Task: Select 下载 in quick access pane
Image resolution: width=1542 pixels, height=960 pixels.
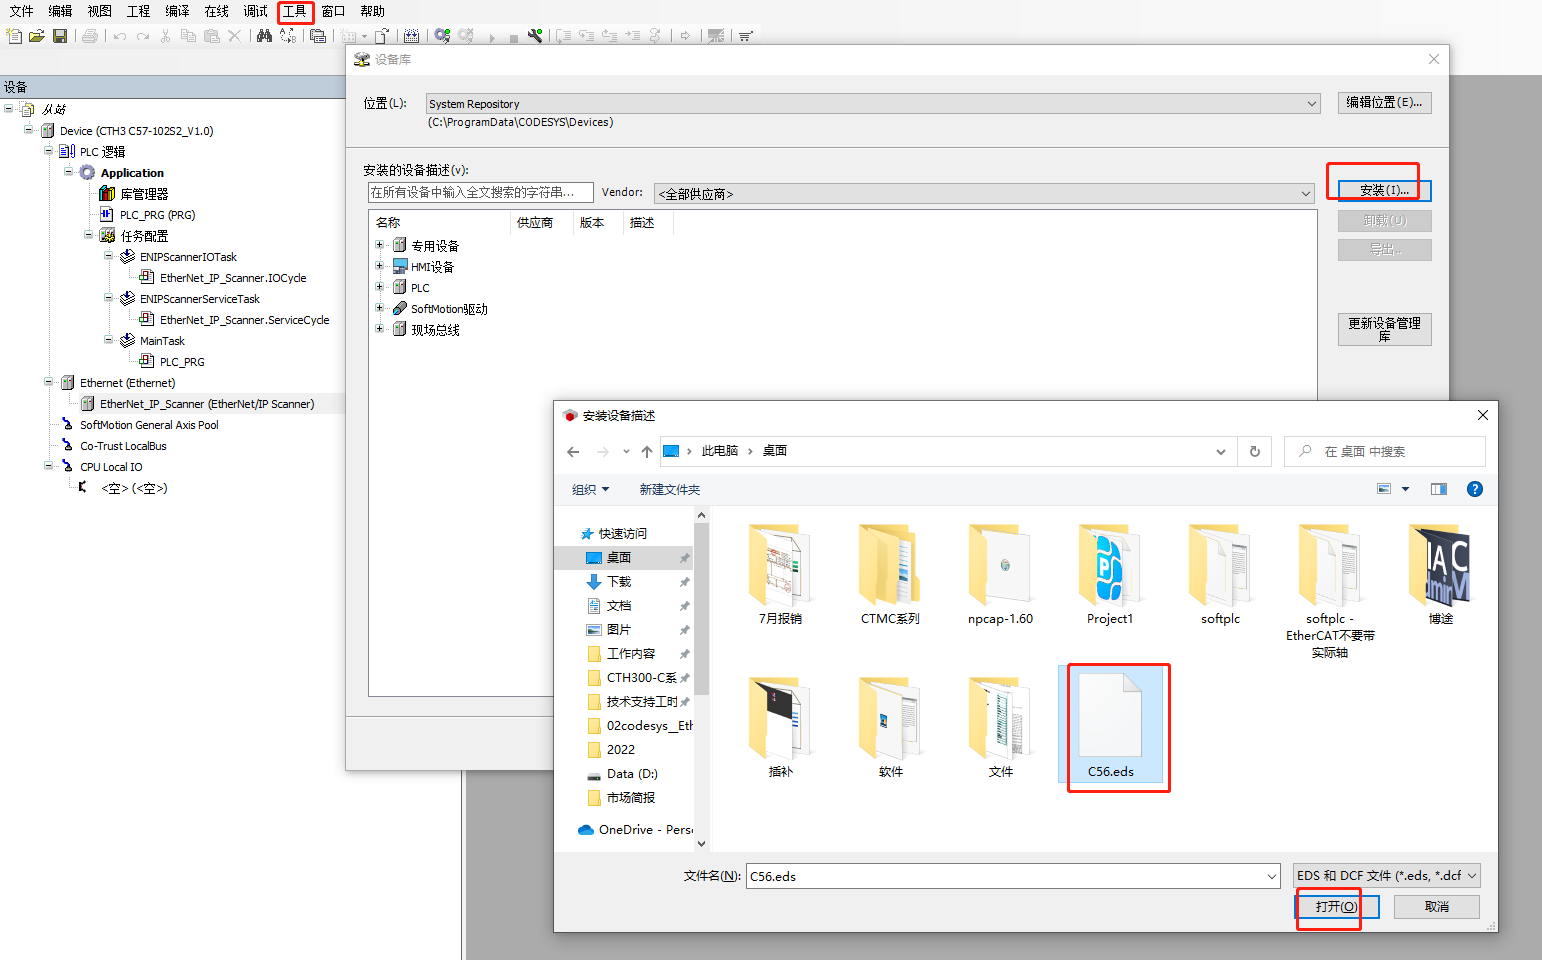Action: click(x=619, y=582)
